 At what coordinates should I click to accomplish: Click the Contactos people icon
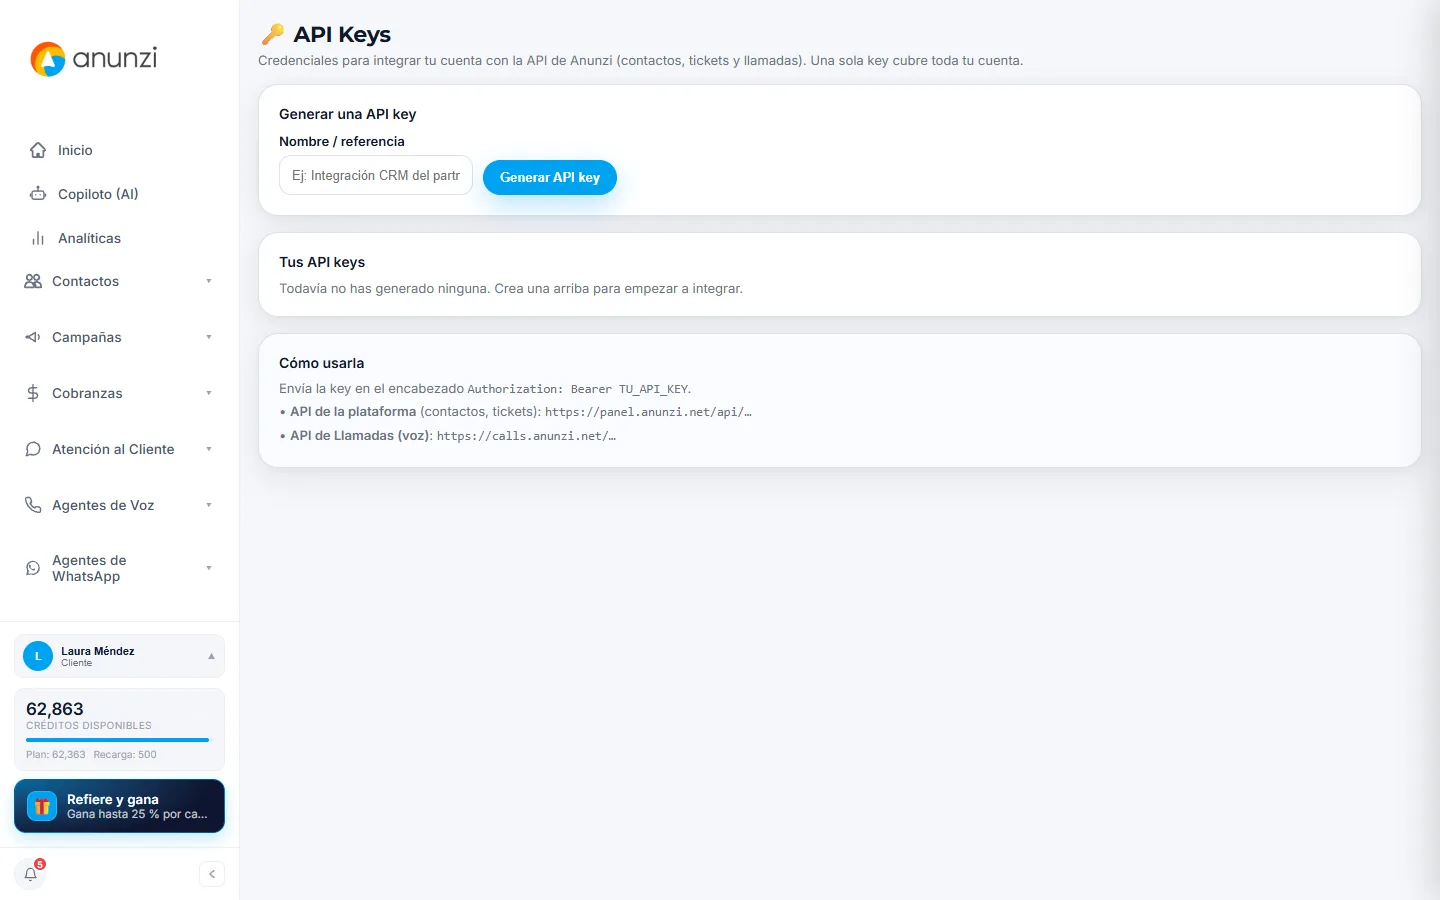(x=33, y=281)
